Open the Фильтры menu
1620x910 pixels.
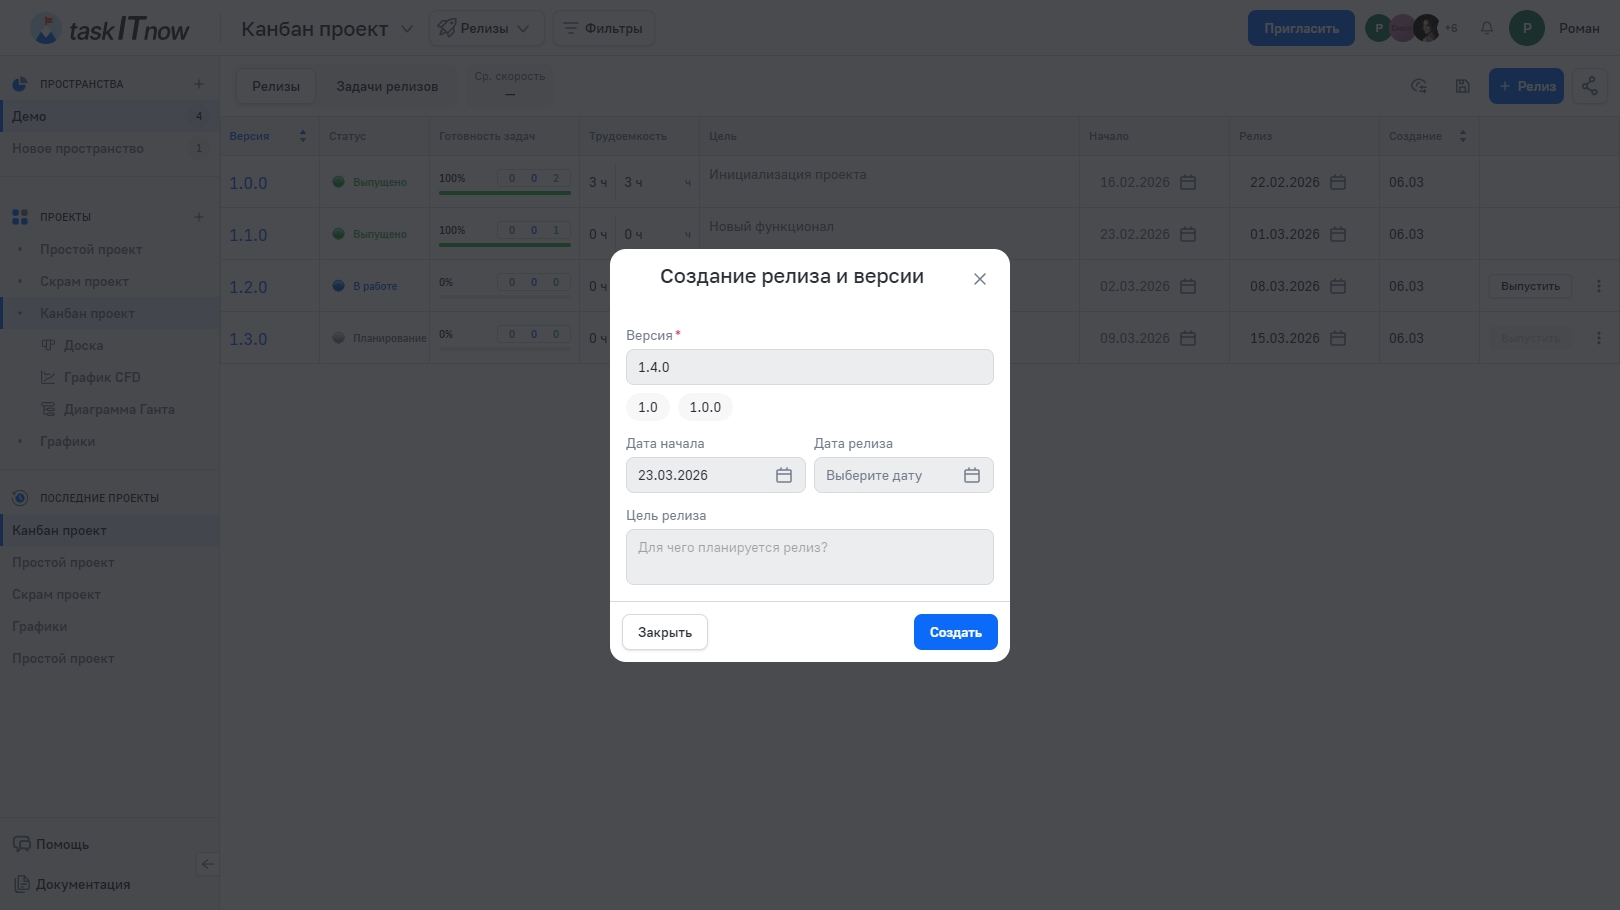603,28
